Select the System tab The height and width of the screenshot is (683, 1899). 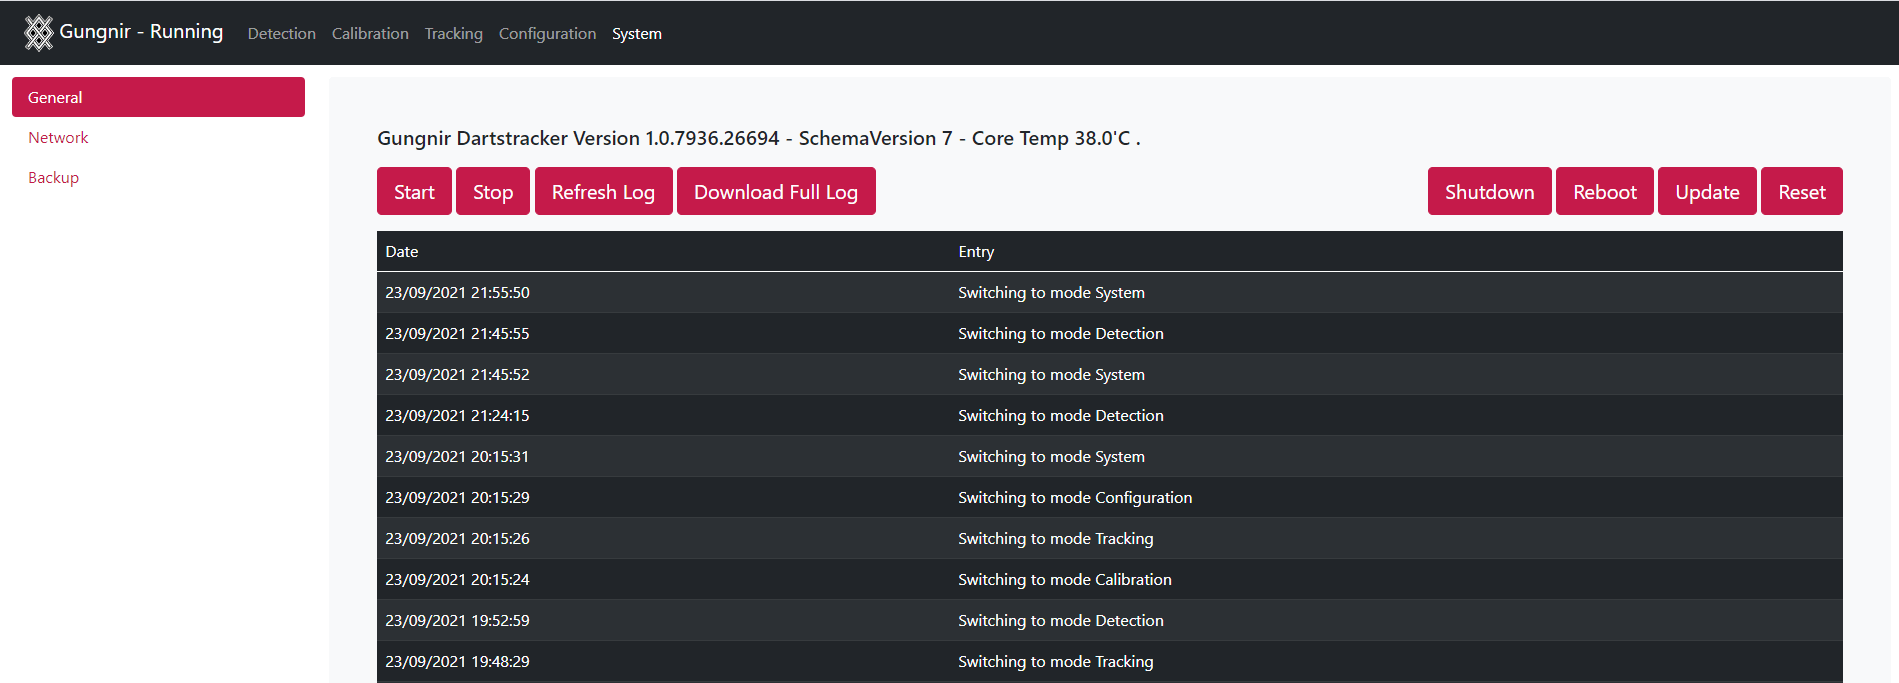pos(636,34)
